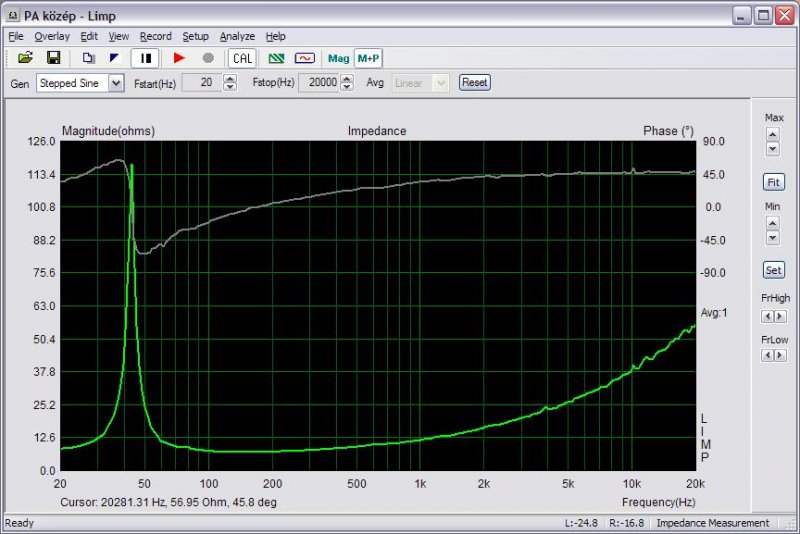Click the Fstart frequency field
Viewport: 800px width, 534px height.
tap(202, 83)
